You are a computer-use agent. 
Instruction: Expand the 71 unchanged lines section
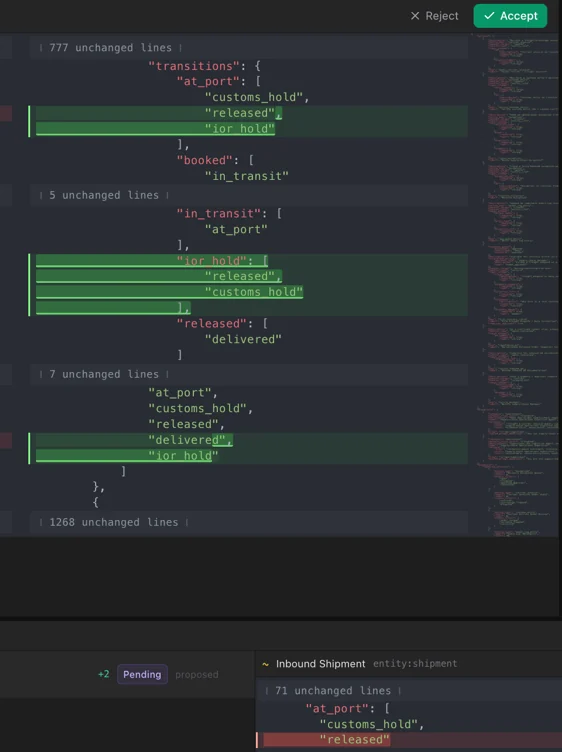409,691
